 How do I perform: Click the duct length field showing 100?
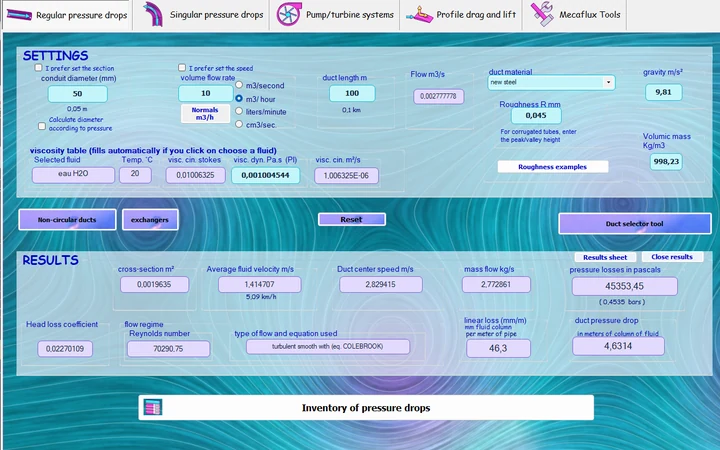(x=352, y=93)
